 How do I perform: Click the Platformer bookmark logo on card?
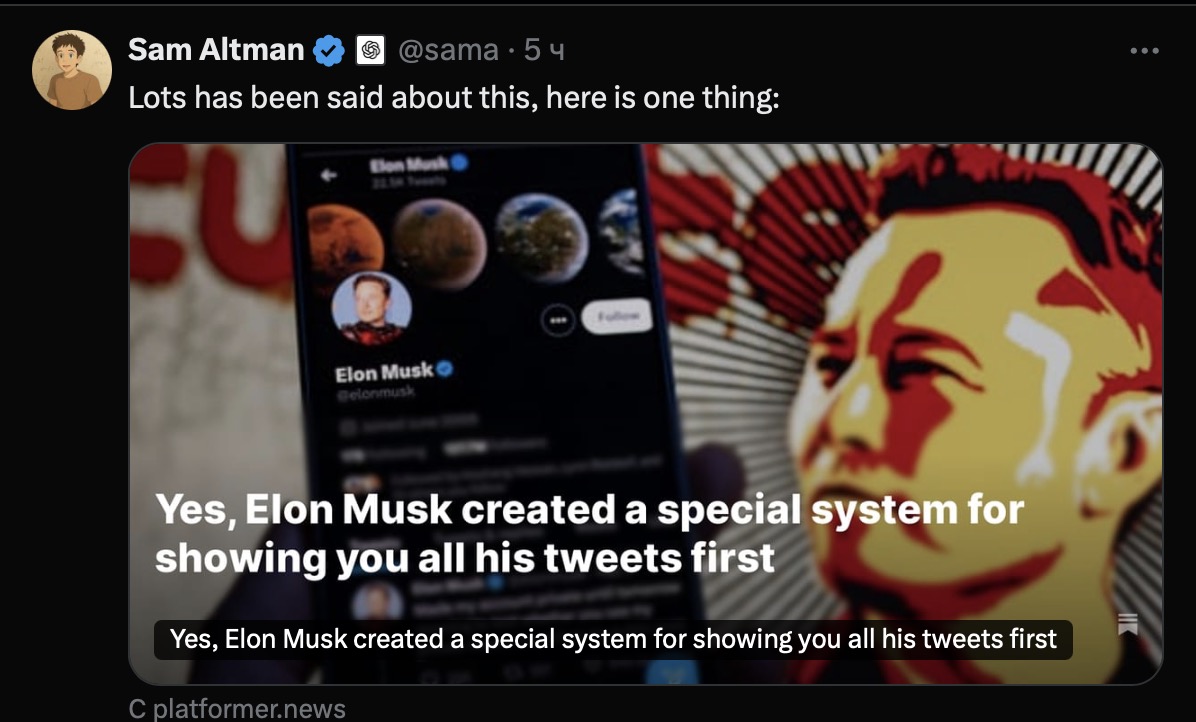[1127, 624]
